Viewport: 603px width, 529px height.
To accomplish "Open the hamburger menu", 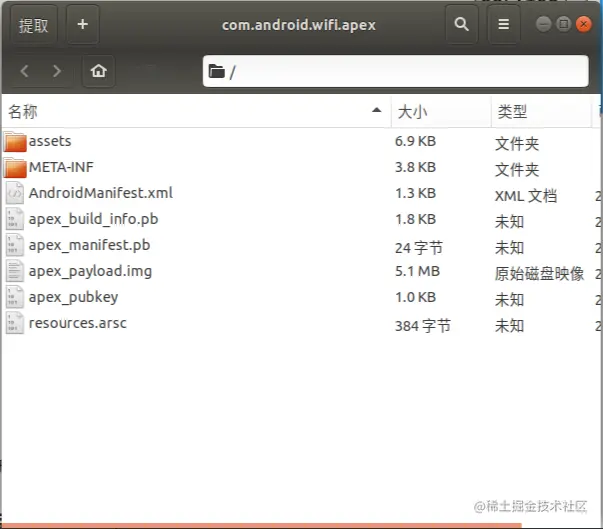I will [504, 25].
